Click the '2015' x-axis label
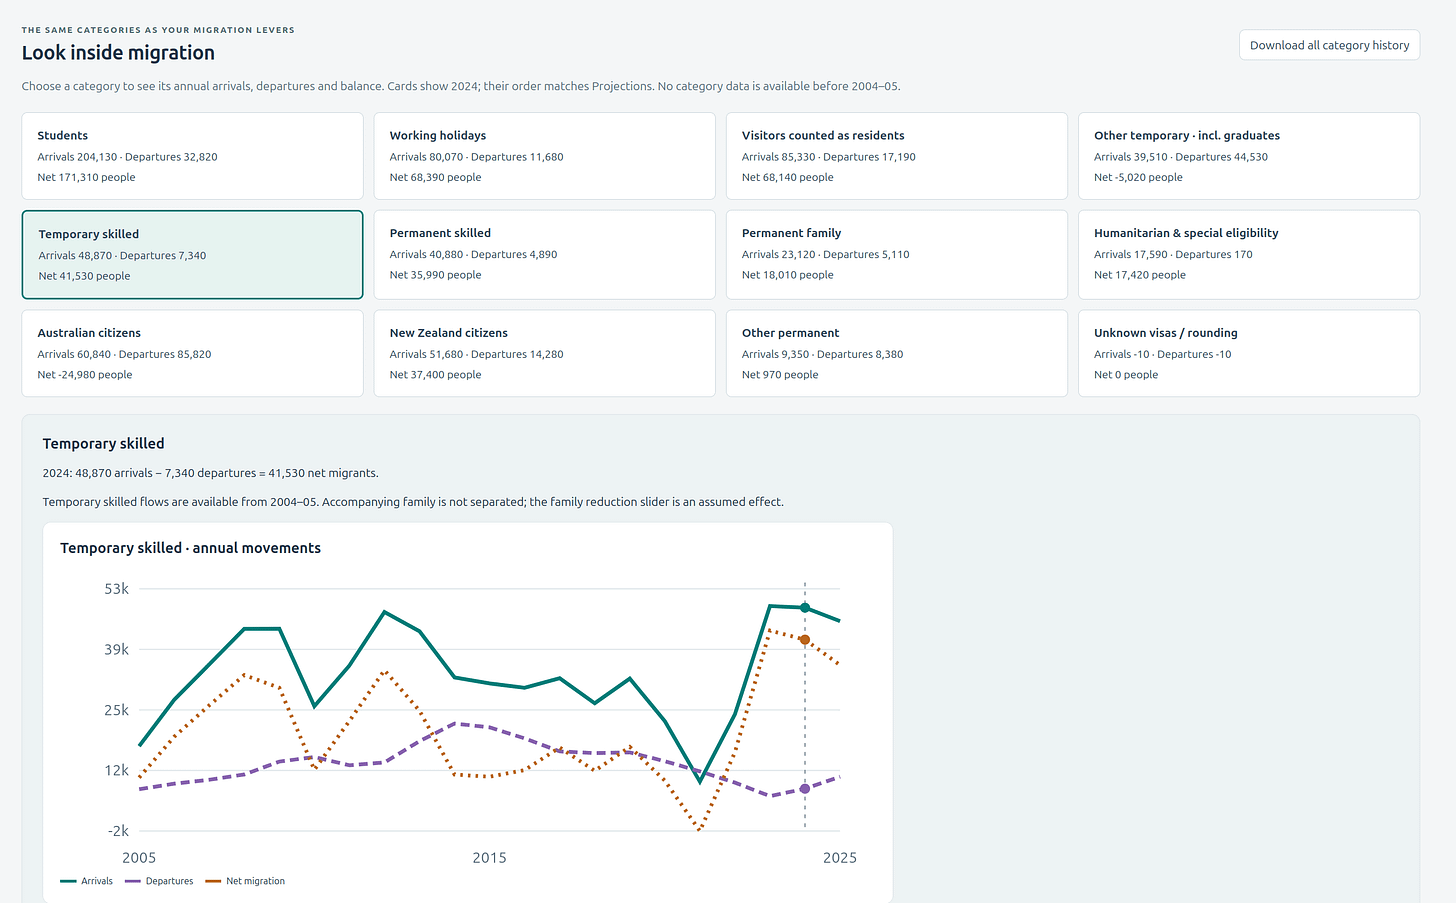Screen dimensions: 1456x903 point(489,858)
